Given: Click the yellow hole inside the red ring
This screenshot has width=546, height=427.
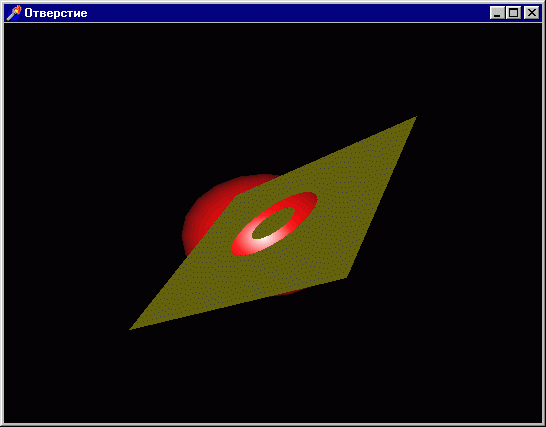Looking at the screenshot, I should [x=273, y=223].
